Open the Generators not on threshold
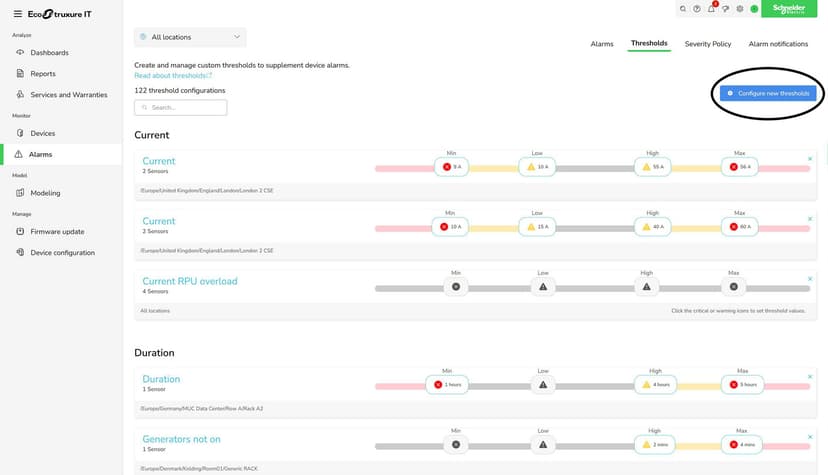Viewport: 828px width, 475px height. click(x=181, y=439)
